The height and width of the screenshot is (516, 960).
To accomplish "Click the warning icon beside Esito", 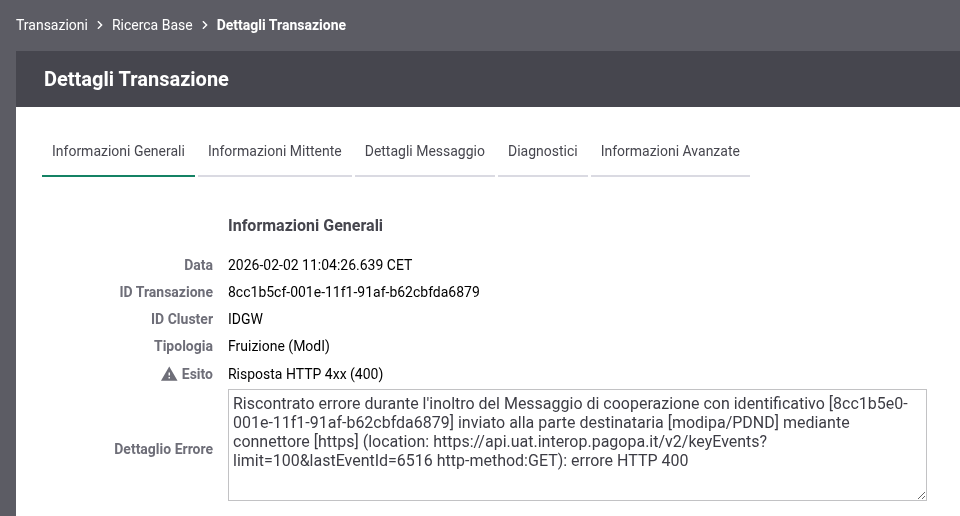I will click(169, 374).
